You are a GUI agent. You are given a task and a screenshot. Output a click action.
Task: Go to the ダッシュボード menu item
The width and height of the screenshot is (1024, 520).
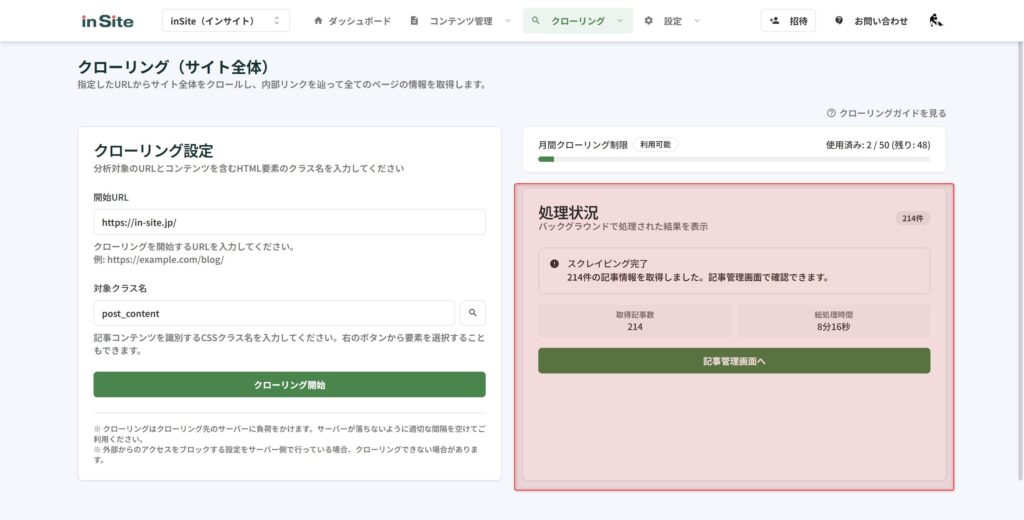[x=359, y=20]
